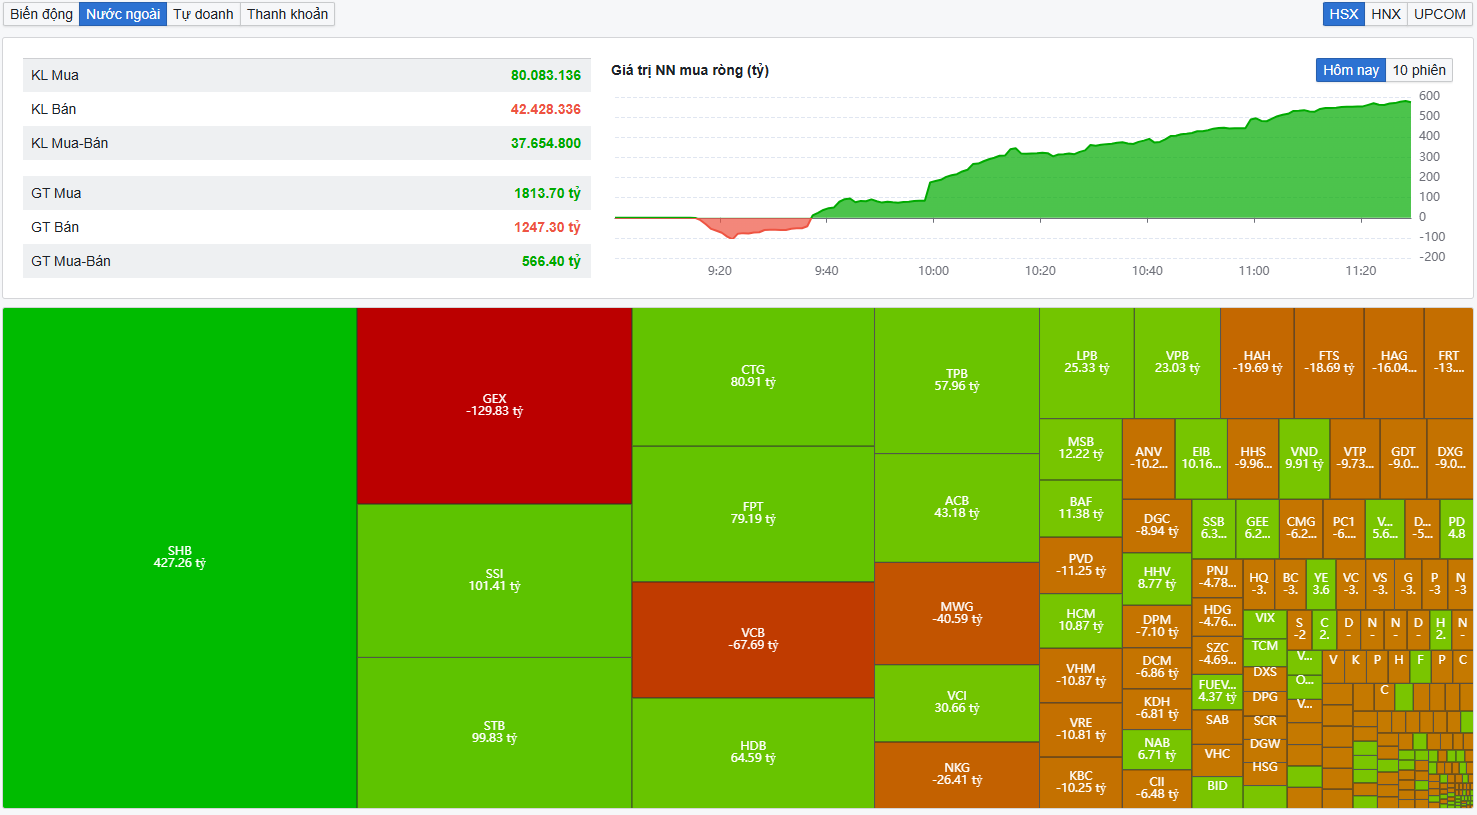This screenshot has height=815, width=1477.
Task: Open the HAG tile
Action: [1394, 363]
